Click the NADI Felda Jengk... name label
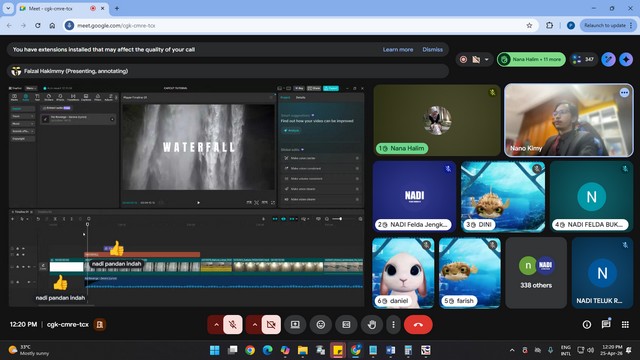Screen dimensions: 640x360 [x=414, y=224]
